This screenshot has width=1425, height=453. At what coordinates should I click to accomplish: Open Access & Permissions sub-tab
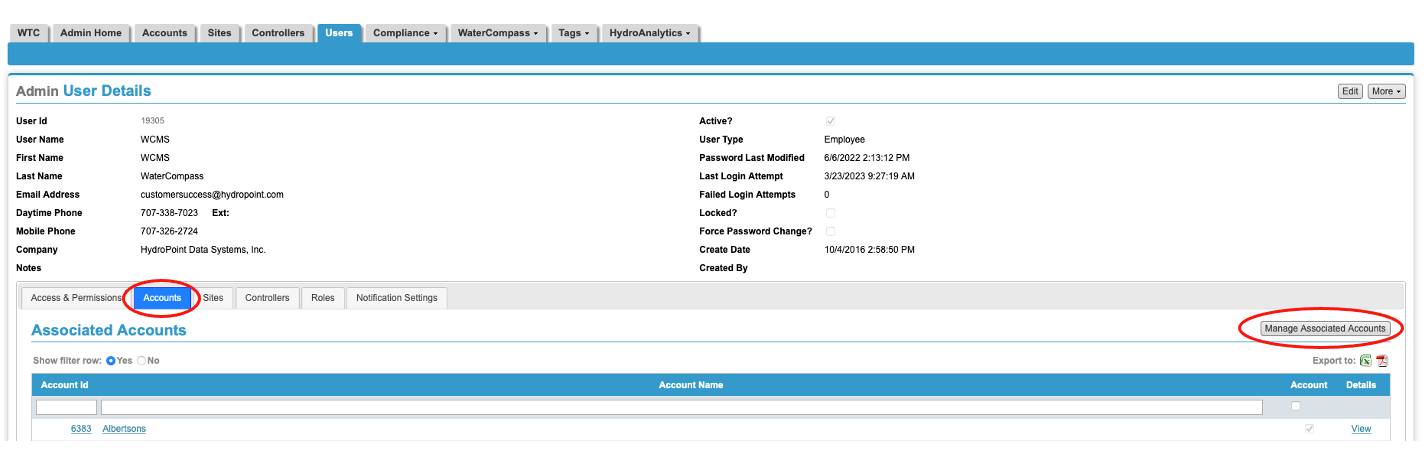[77, 298]
